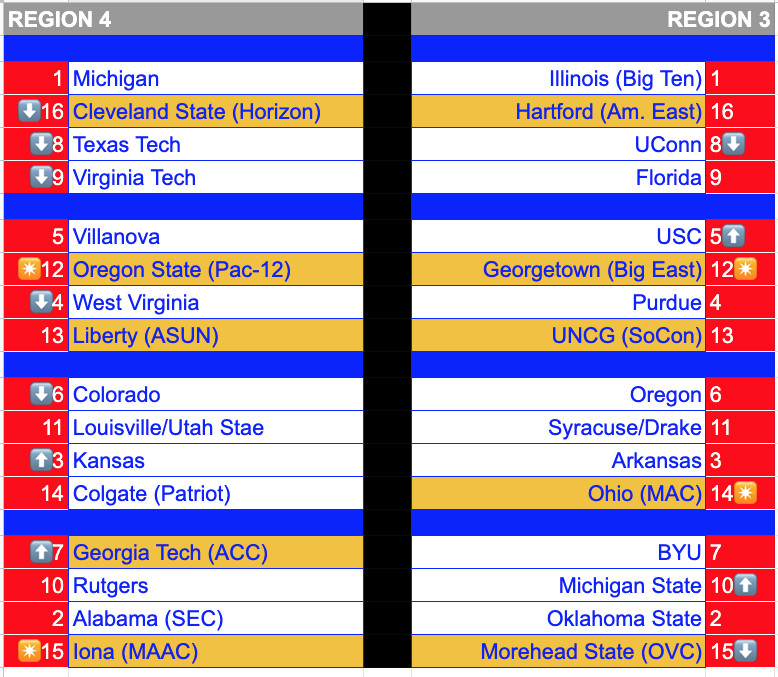This screenshot has height=677, width=778.
Task: Select the Alabama (SEC) cell
Action: (216, 618)
